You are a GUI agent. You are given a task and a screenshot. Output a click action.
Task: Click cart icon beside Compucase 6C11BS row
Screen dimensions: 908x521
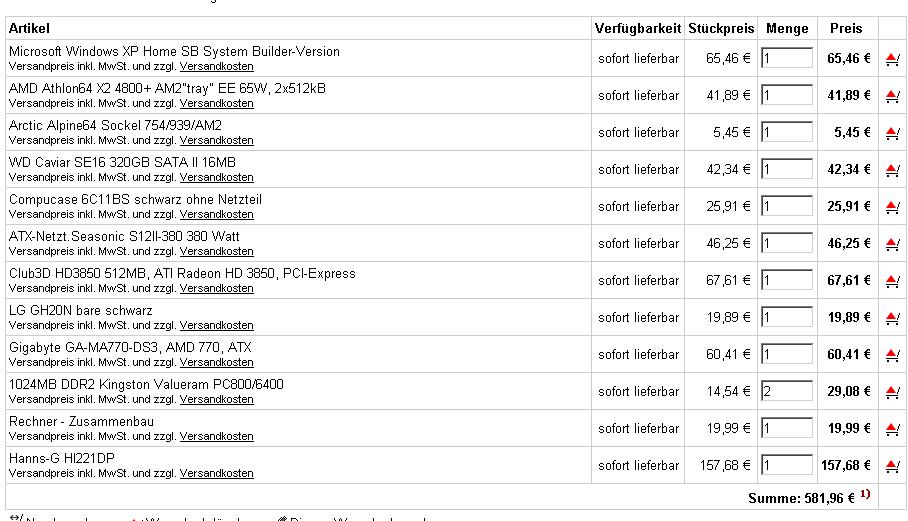[x=892, y=207]
